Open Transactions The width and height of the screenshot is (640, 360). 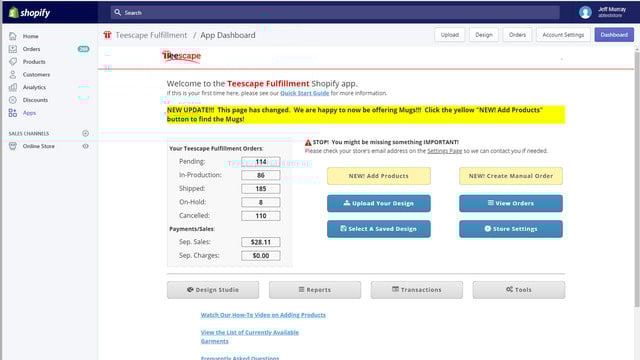point(417,290)
